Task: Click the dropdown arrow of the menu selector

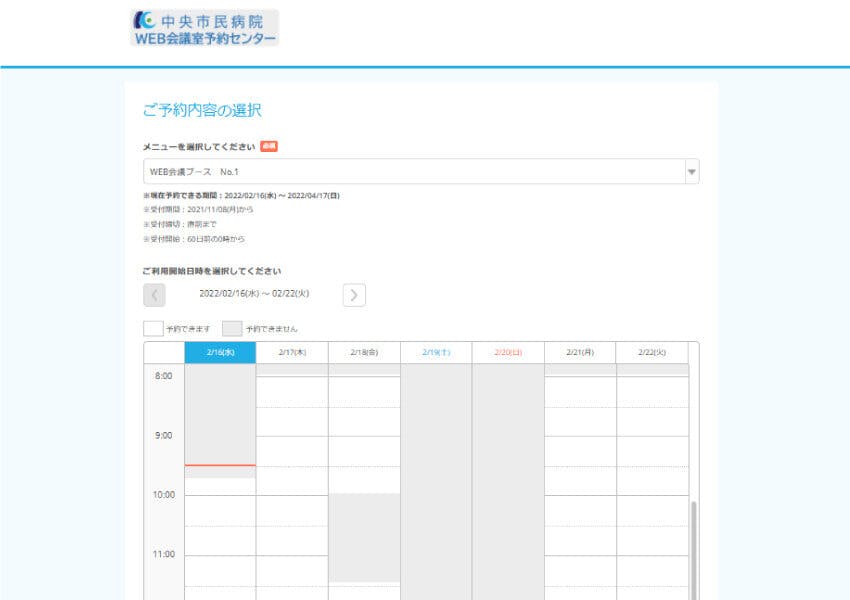Action: [x=690, y=172]
